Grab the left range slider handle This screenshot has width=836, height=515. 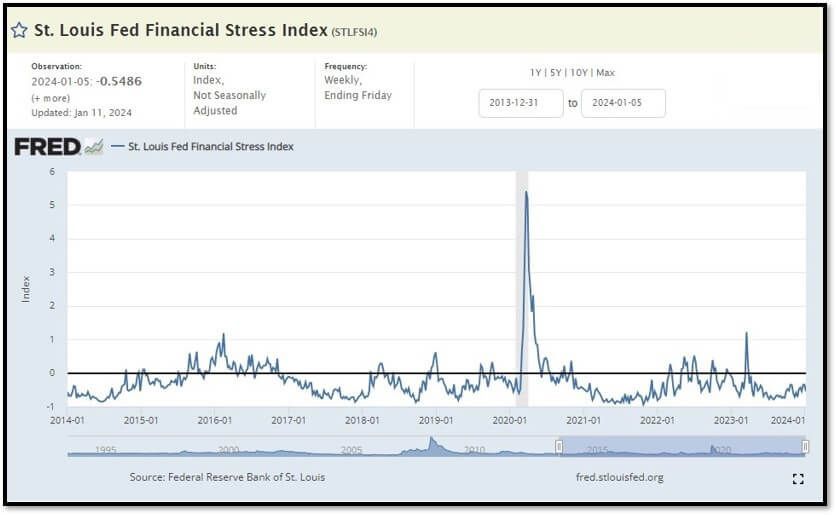pyautogui.click(x=559, y=446)
